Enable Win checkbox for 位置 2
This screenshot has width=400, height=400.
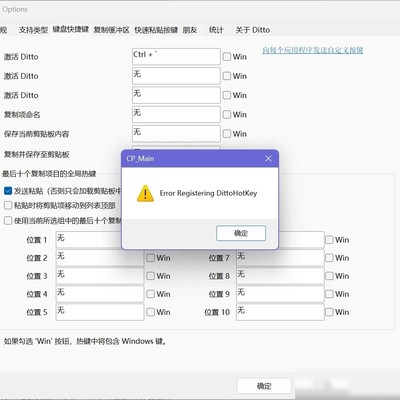coord(151,258)
